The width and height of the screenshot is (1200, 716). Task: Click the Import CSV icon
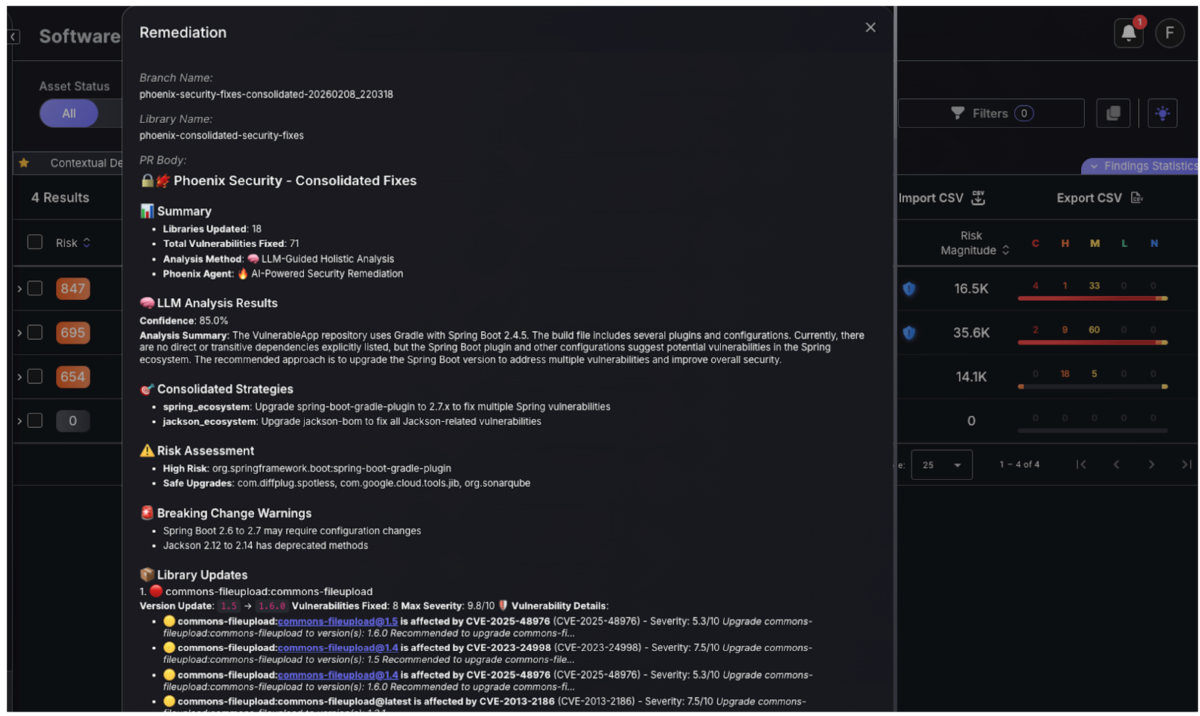(x=977, y=197)
